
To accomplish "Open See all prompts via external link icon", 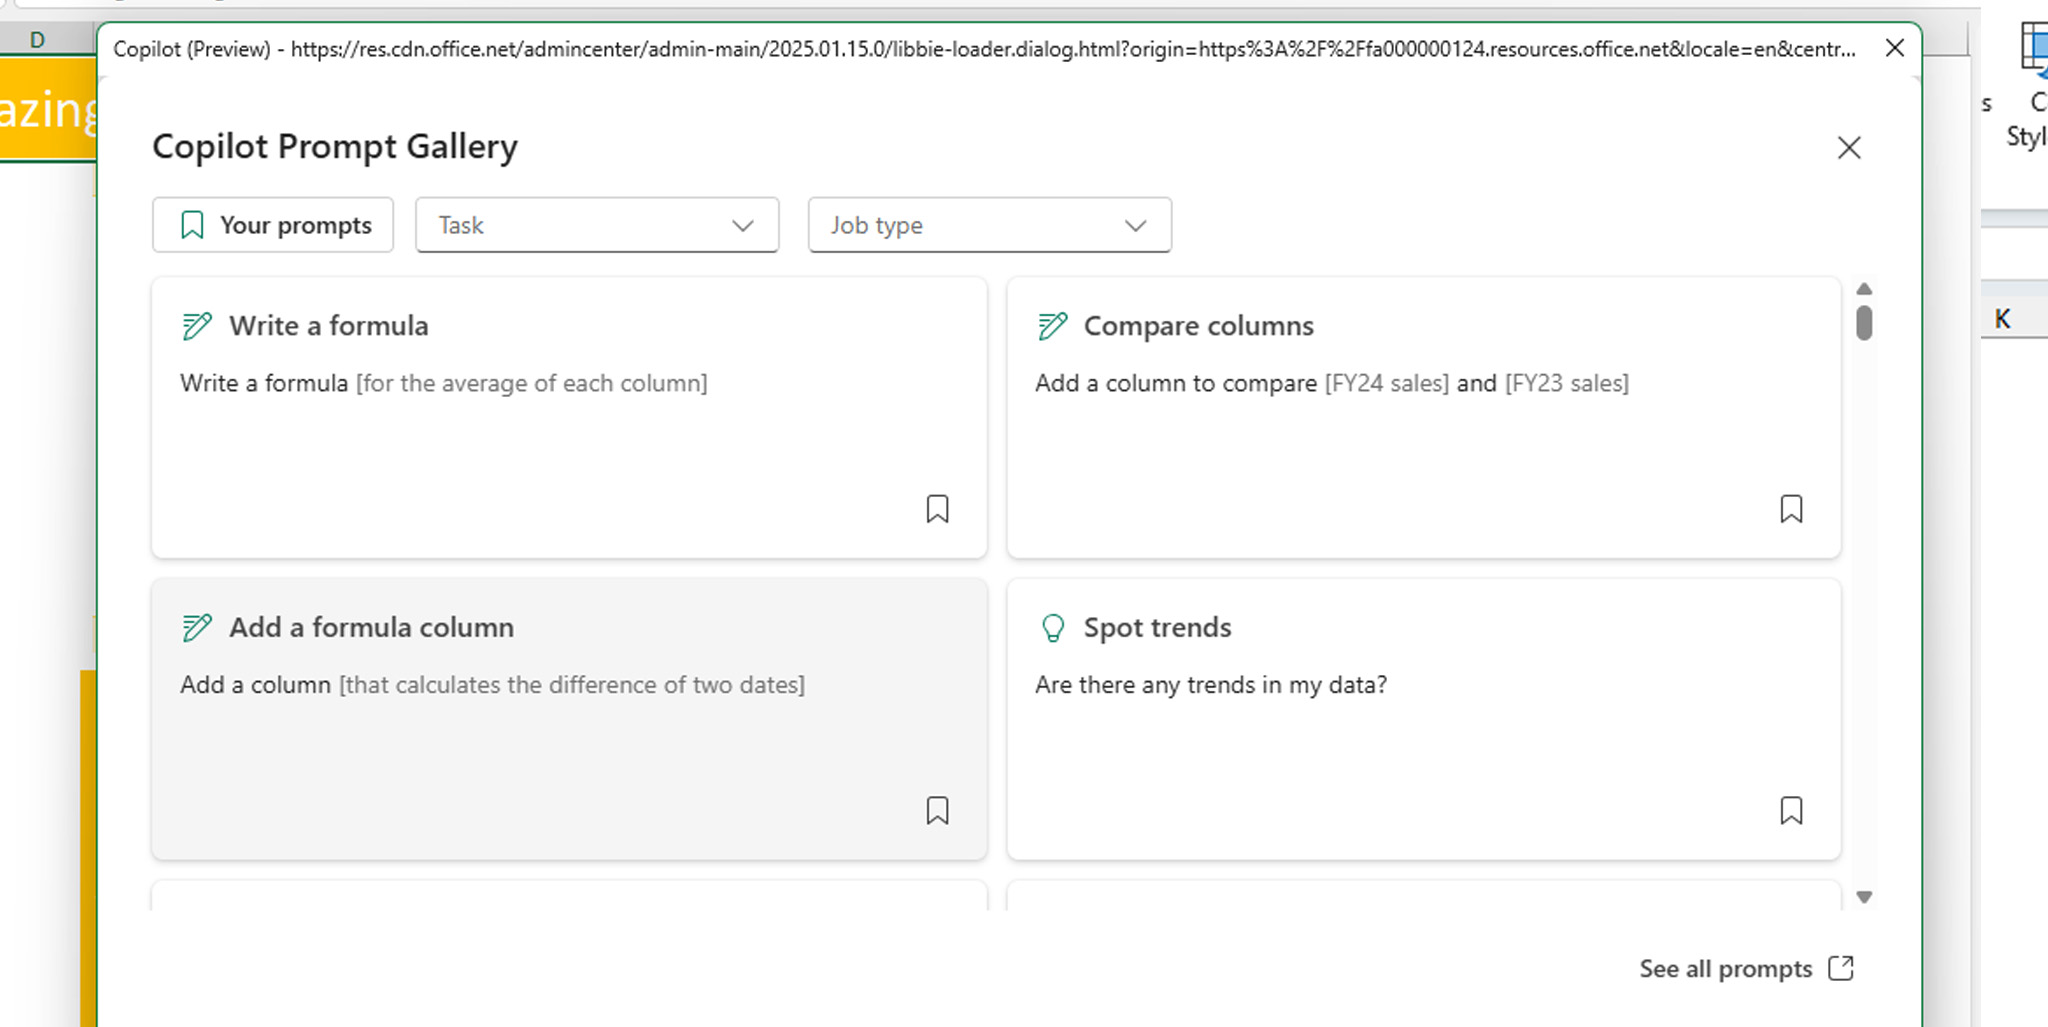I will pyautogui.click(x=1840, y=968).
